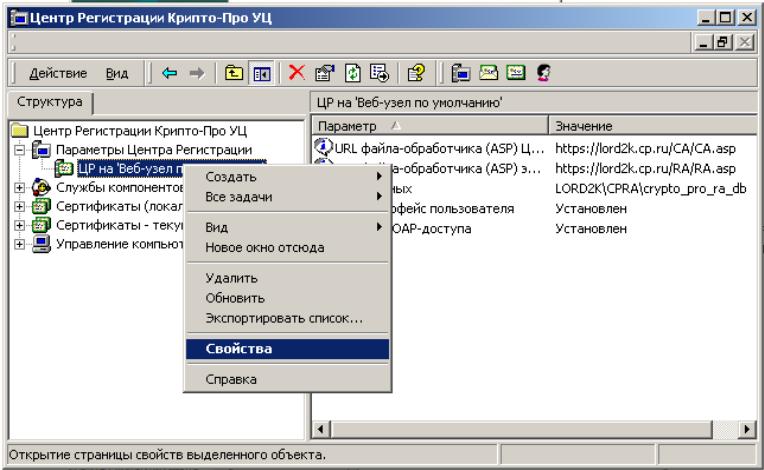Click the red X delete toolbar icon
The height and width of the screenshot is (470, 764).
tap(297, 73)
